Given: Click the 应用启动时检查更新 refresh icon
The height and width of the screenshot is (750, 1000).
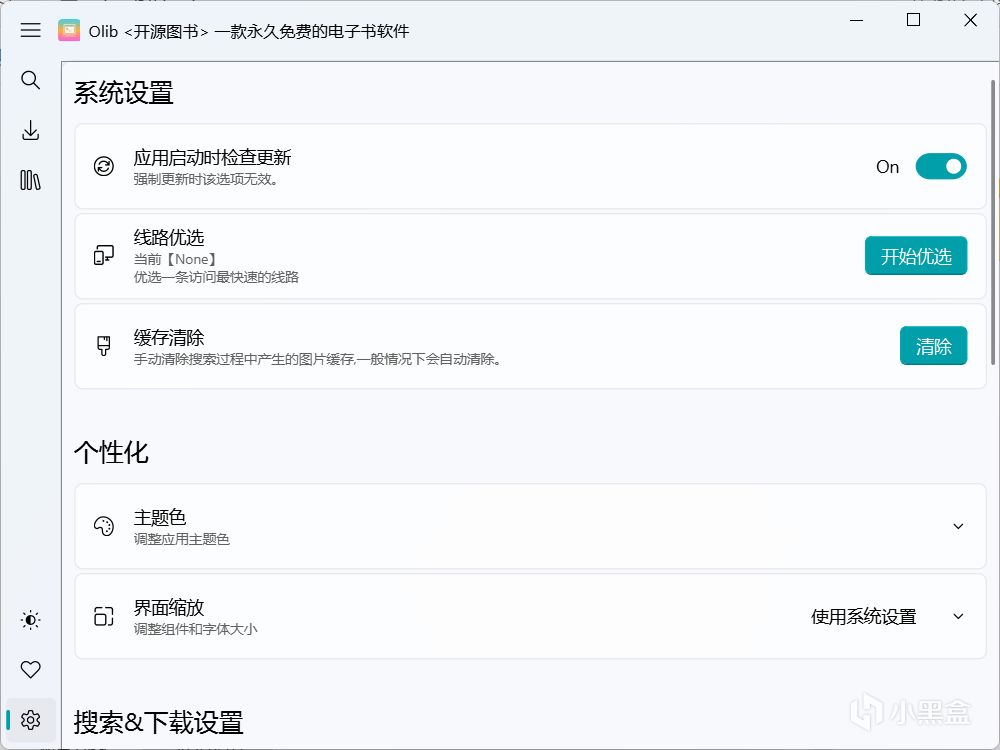Looking at the screenshot, I should [104, 166].
